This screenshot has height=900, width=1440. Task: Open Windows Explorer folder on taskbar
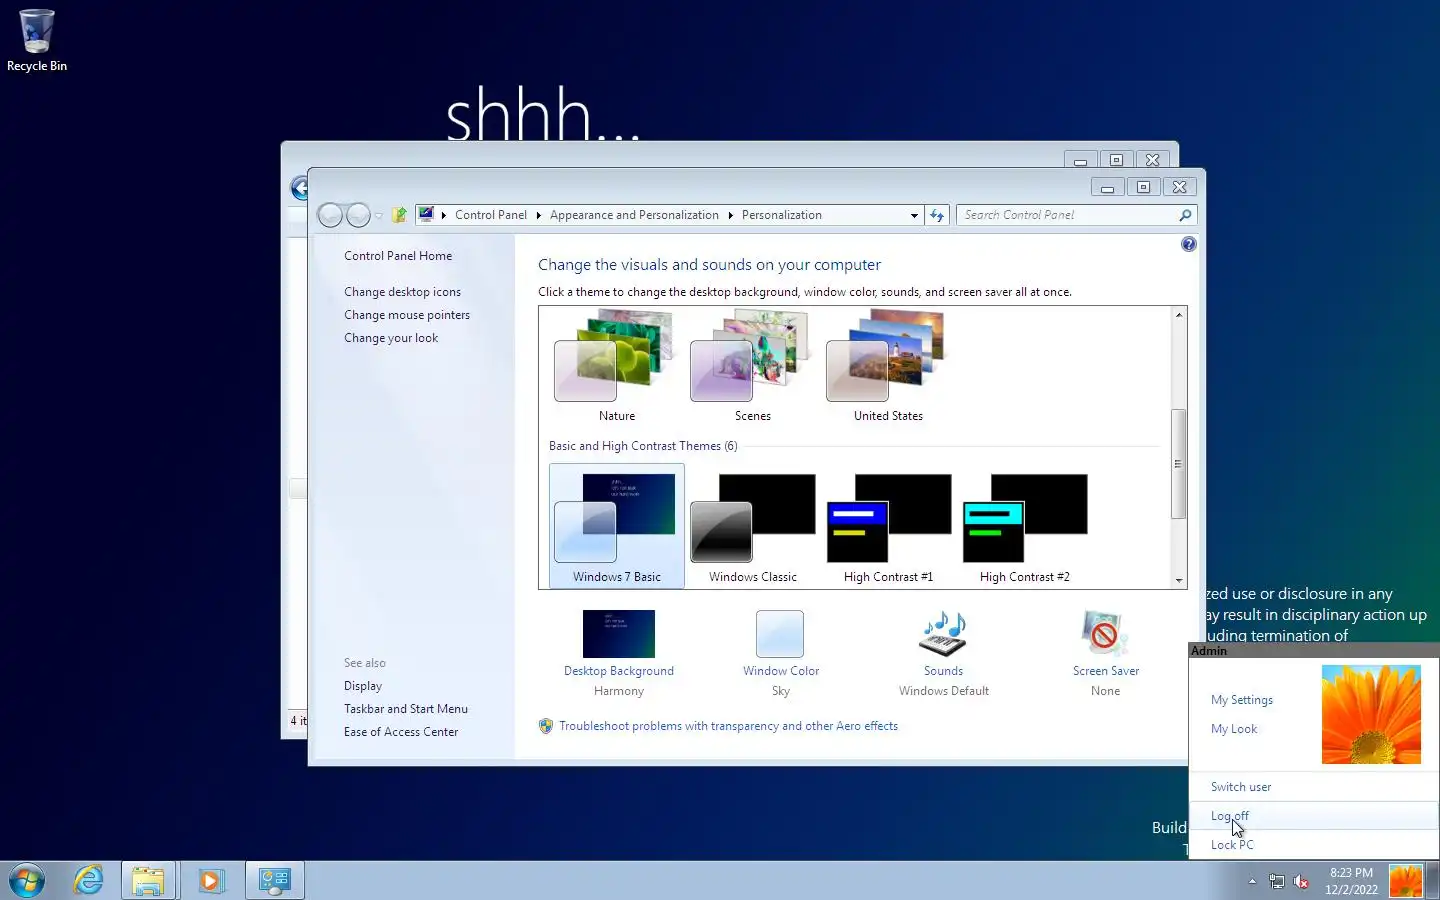coord(148,880)
